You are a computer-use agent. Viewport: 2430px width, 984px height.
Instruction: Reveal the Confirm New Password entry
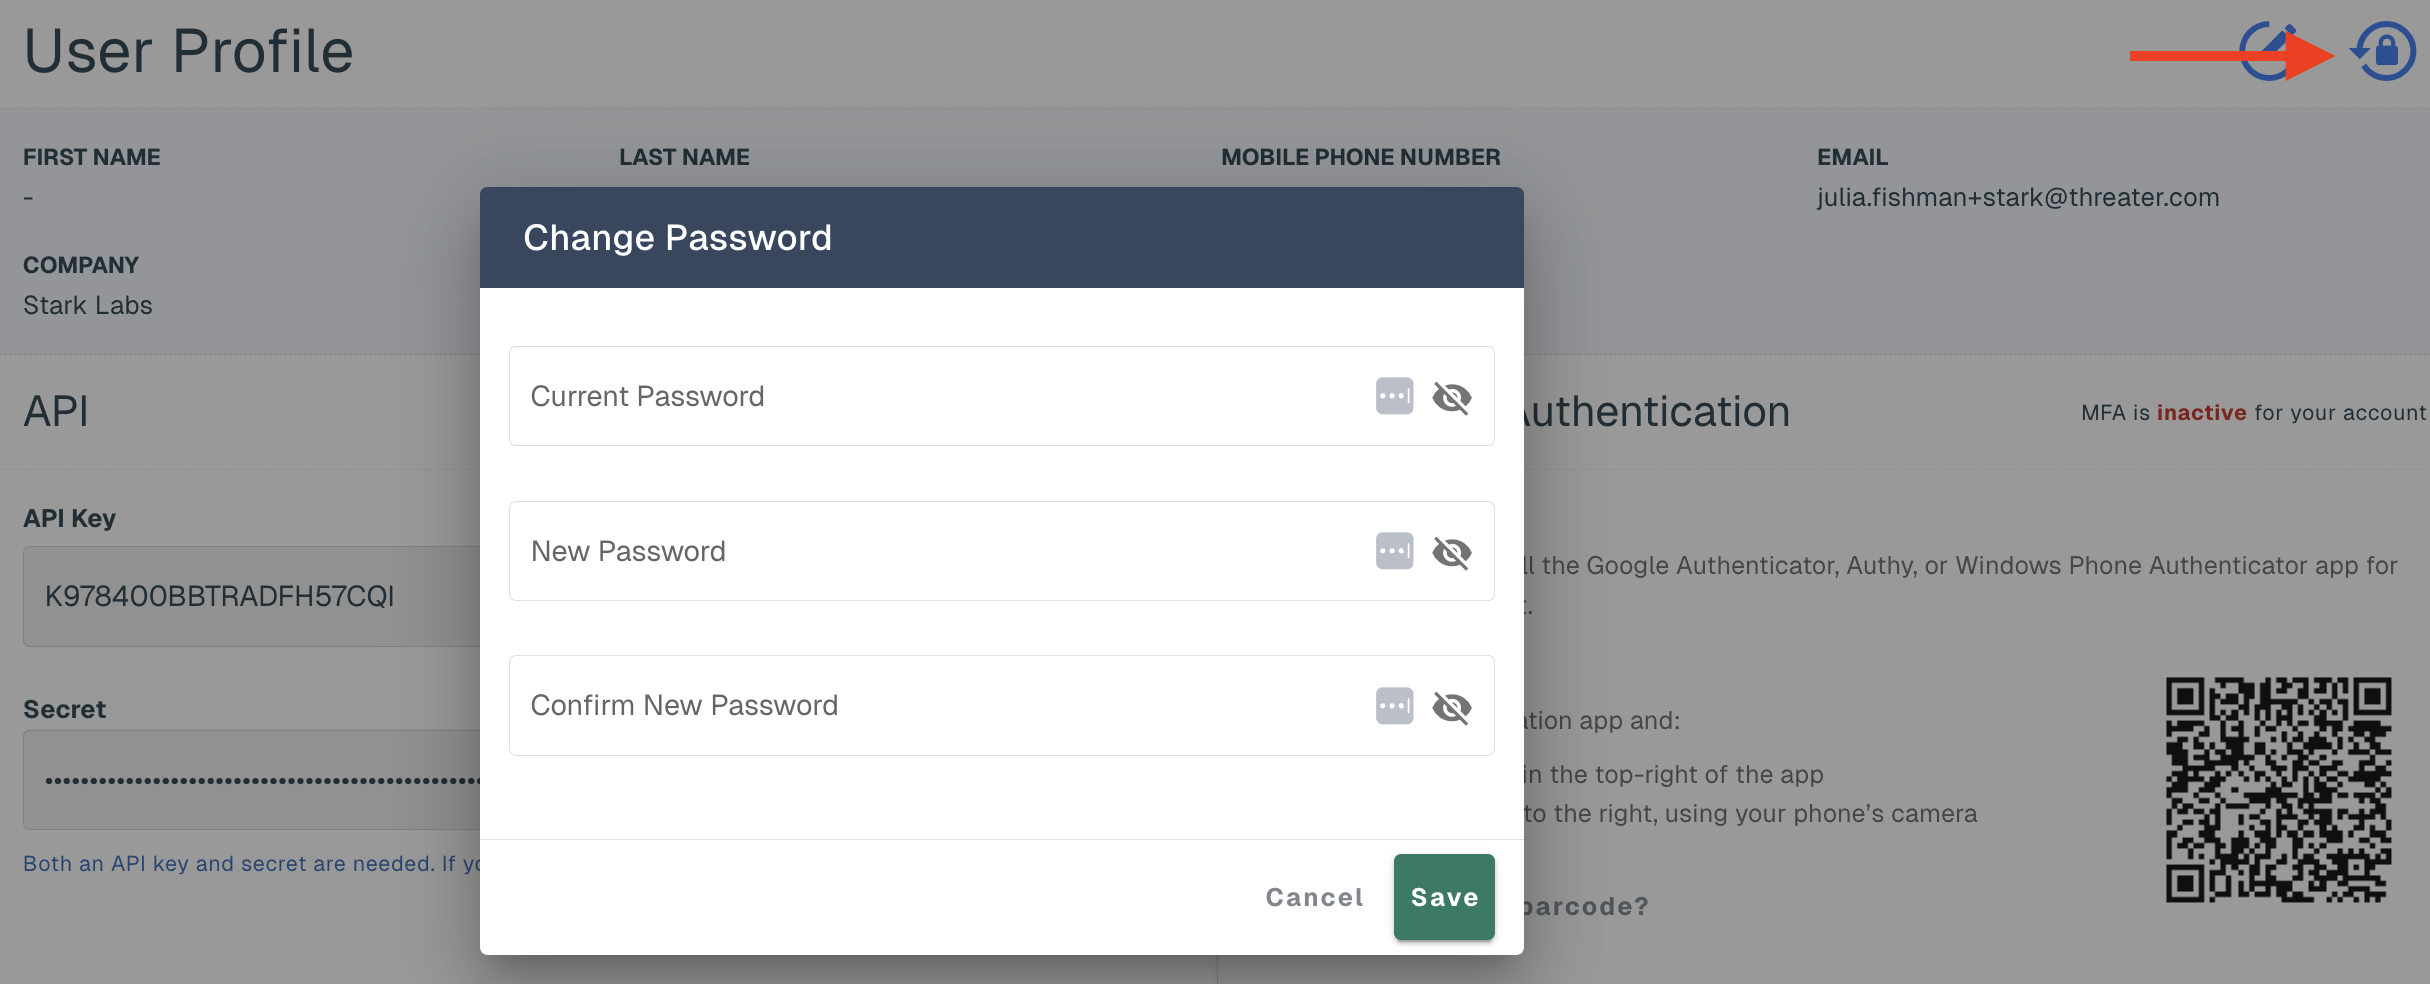1452,707
